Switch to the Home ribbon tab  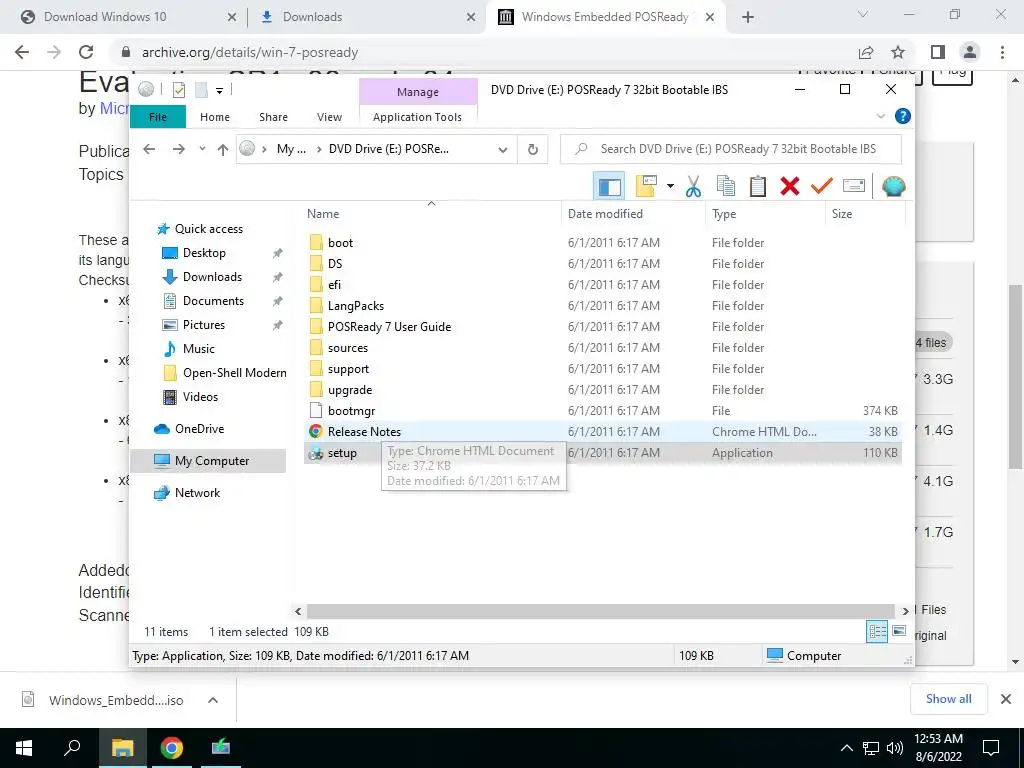(215, 117)
